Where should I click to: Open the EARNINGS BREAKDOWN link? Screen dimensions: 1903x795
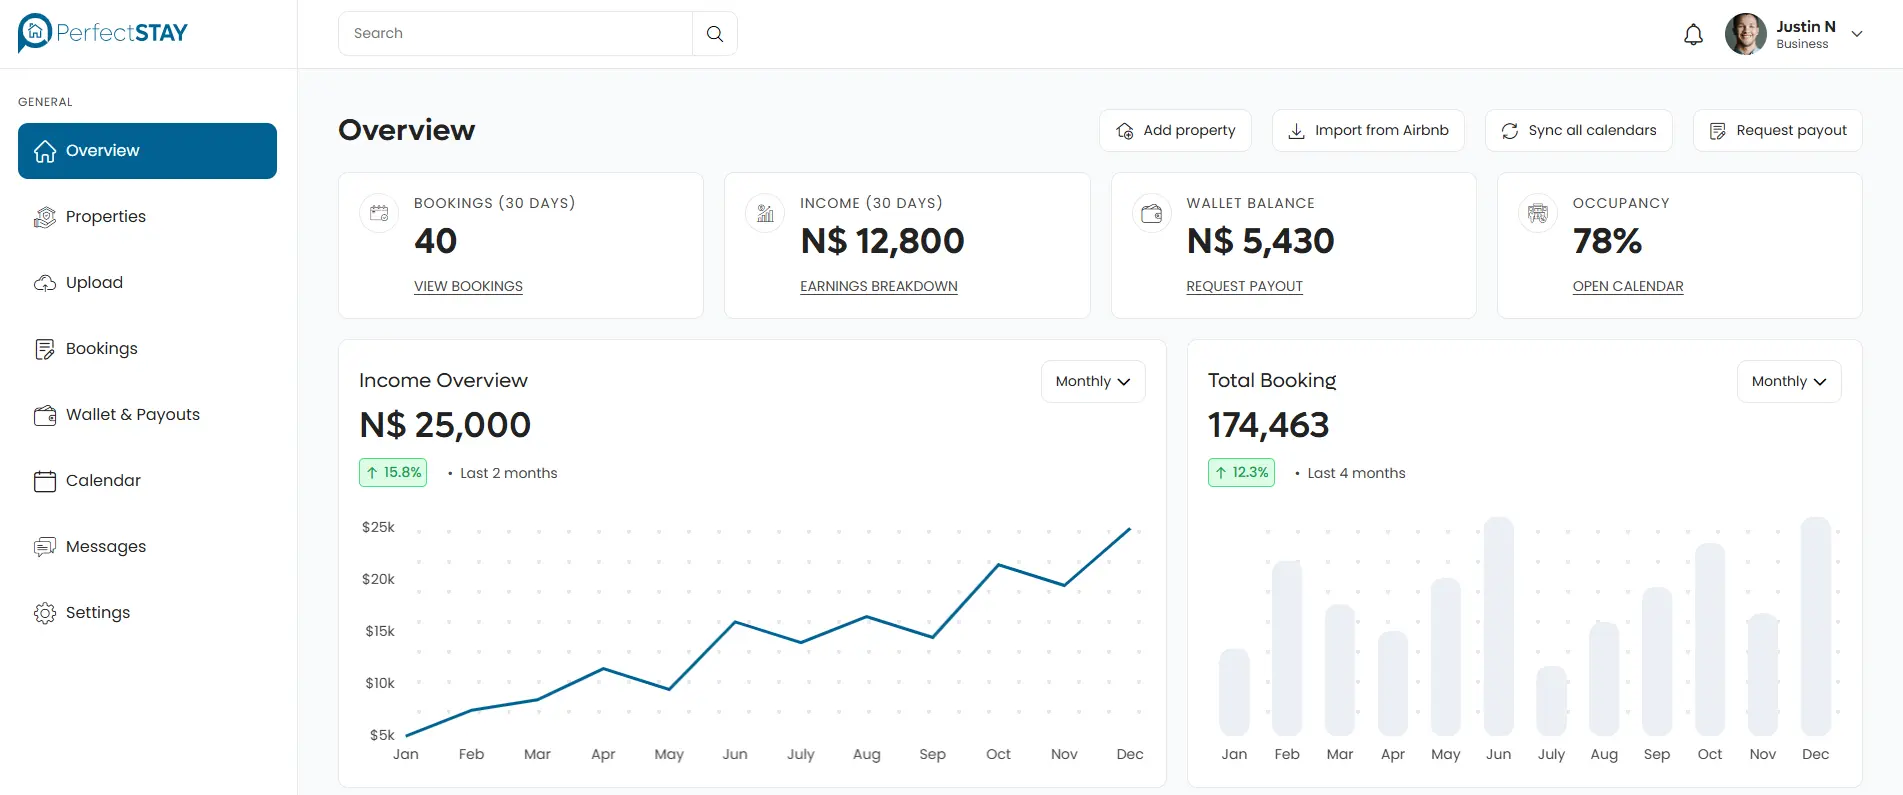point(878,287)
